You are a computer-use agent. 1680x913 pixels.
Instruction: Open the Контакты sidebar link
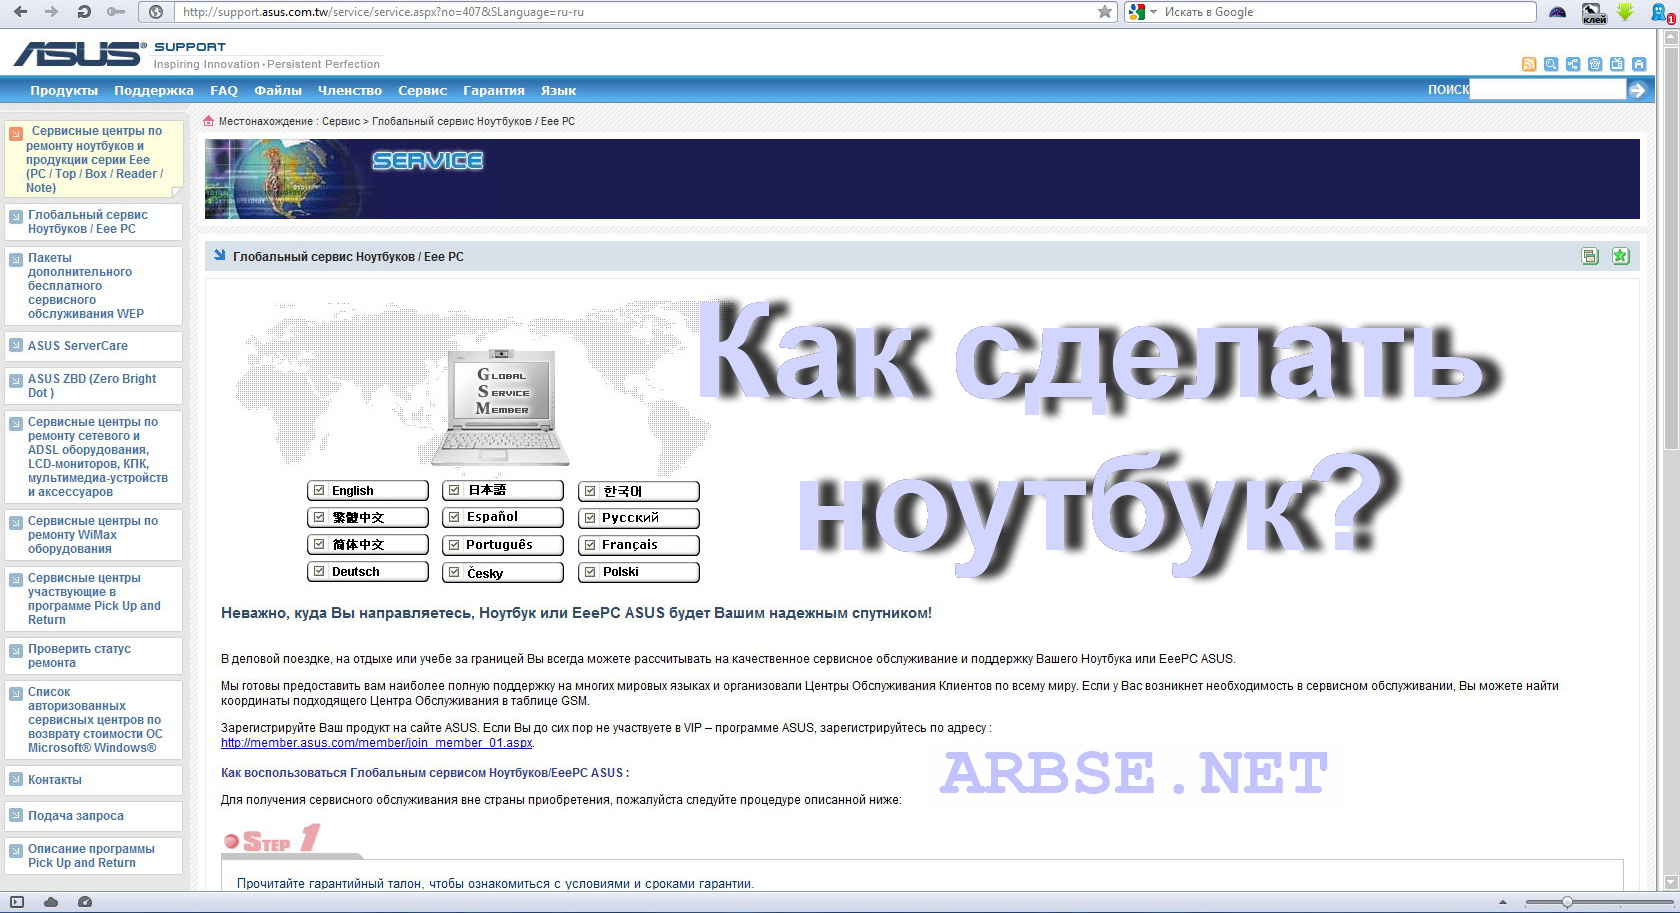pos(55,780)
